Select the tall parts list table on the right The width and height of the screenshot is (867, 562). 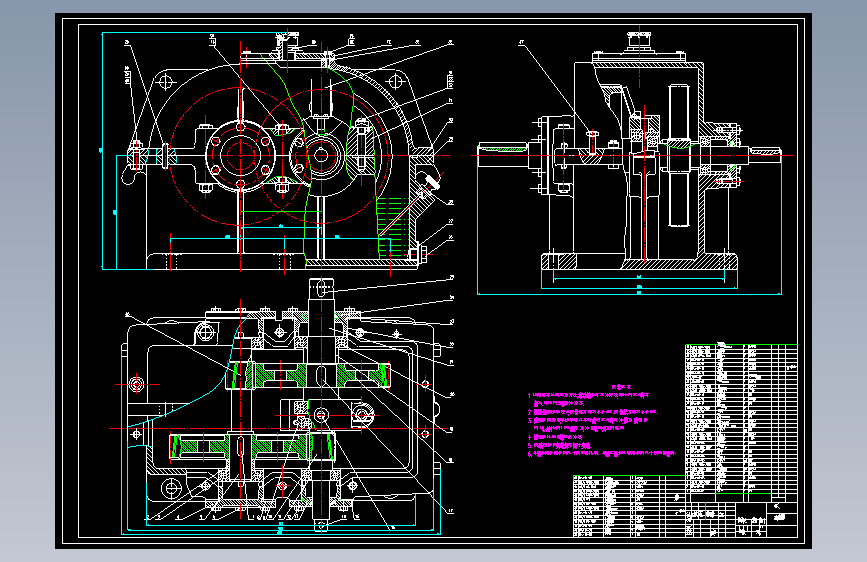point(741,419)
